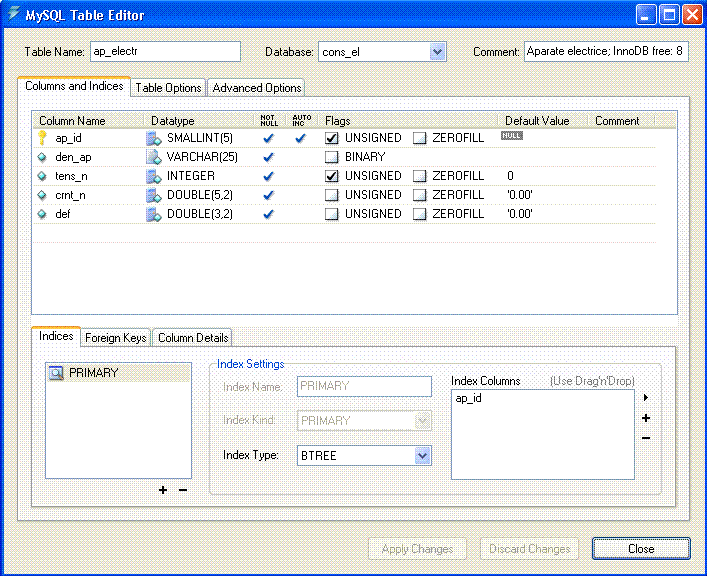
Task: Switch to the Table Options tab
Action: [x=169, y=88]
